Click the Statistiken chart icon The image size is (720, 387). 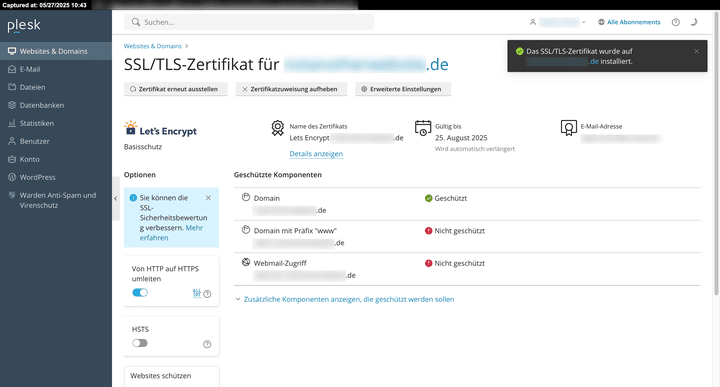click(x=12, y=123)
